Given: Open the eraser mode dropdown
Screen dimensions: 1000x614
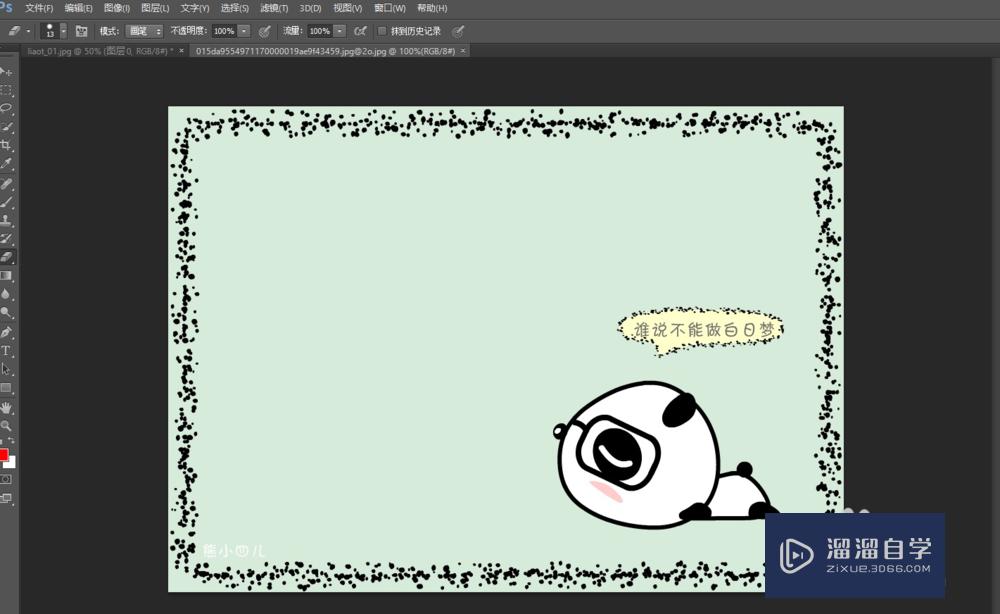Looking at the screenshot, I should coord(144,31).
